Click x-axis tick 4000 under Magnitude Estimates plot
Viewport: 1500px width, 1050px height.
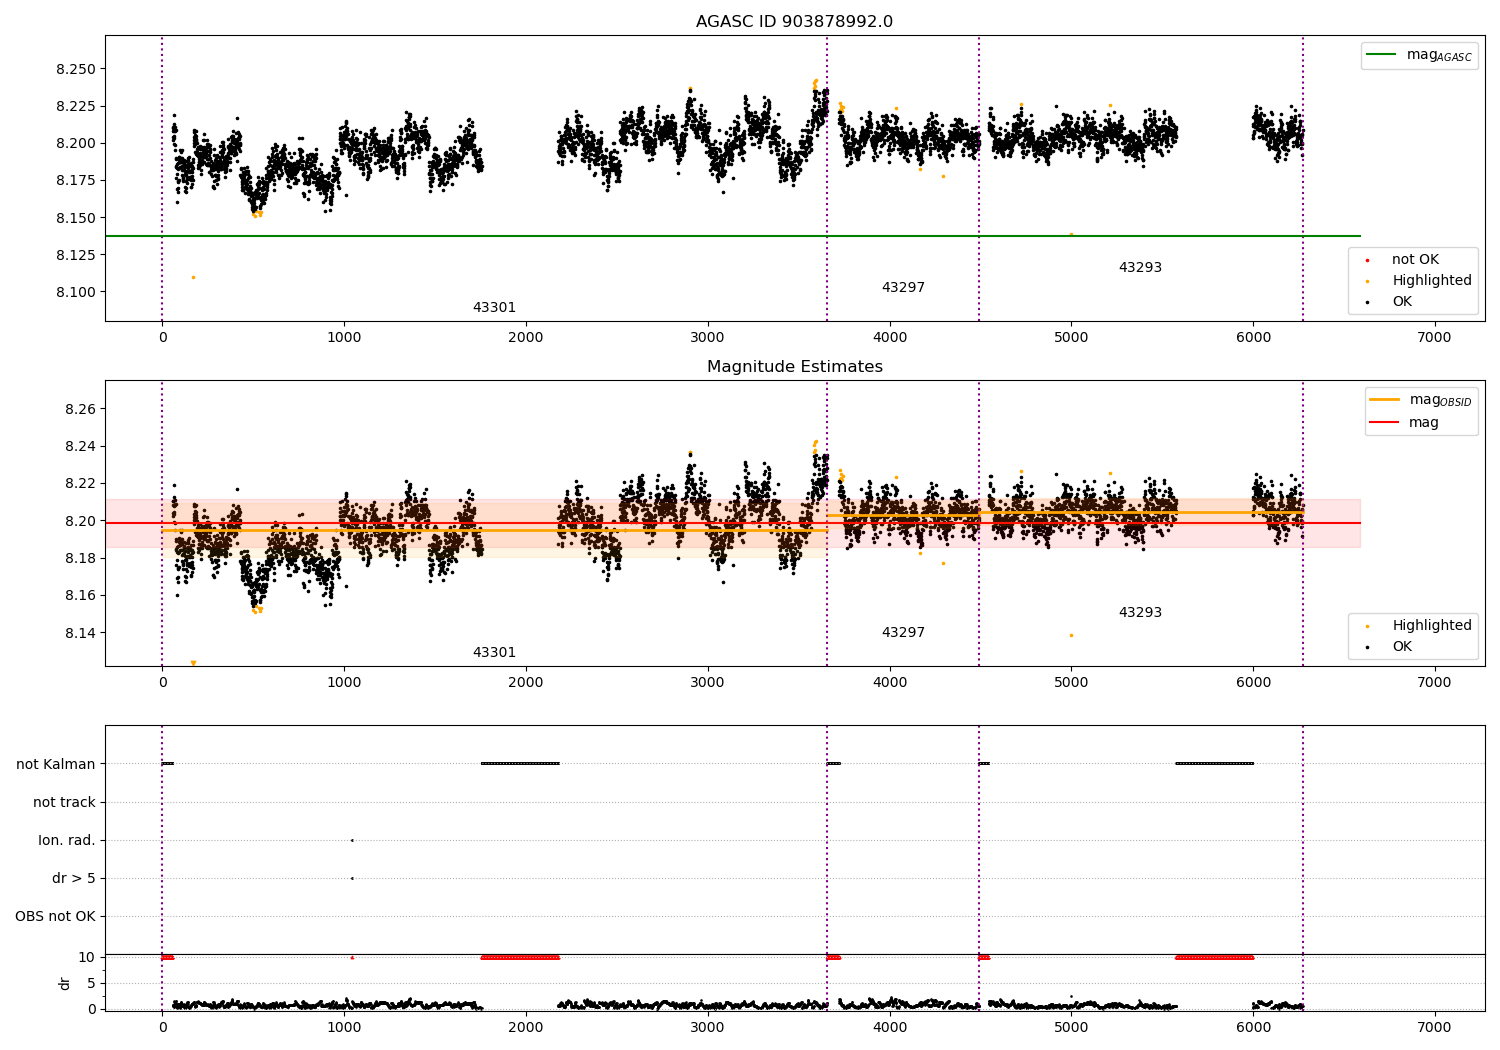(889, 683)
